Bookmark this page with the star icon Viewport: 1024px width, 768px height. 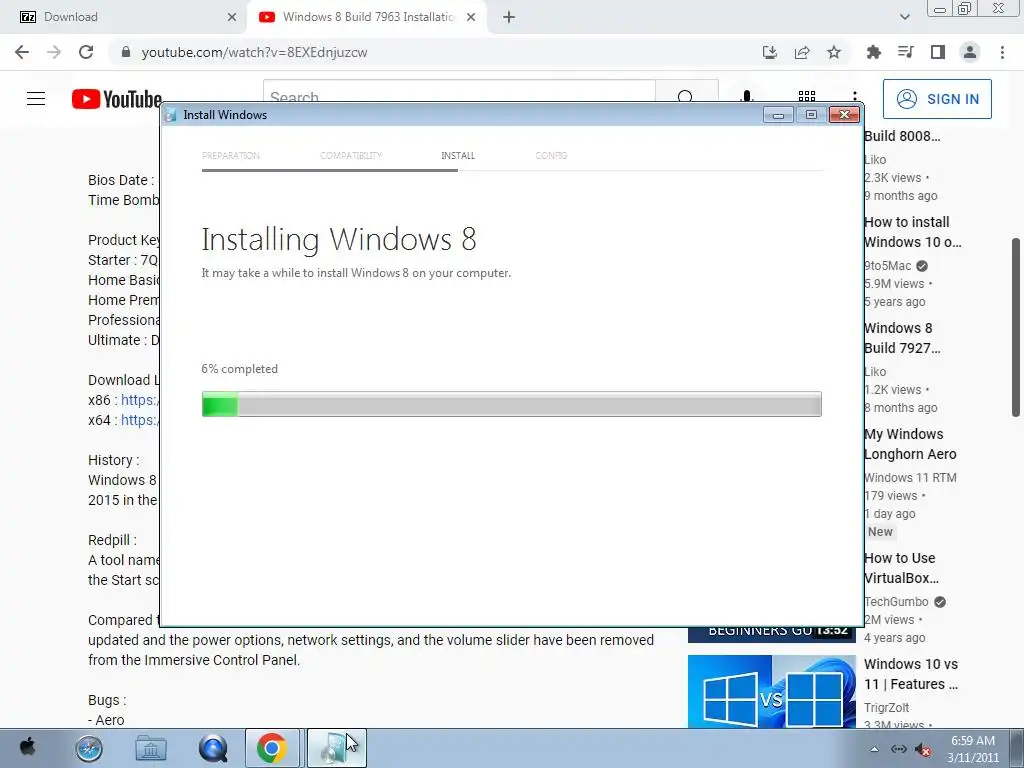click(x=834, y=52)
